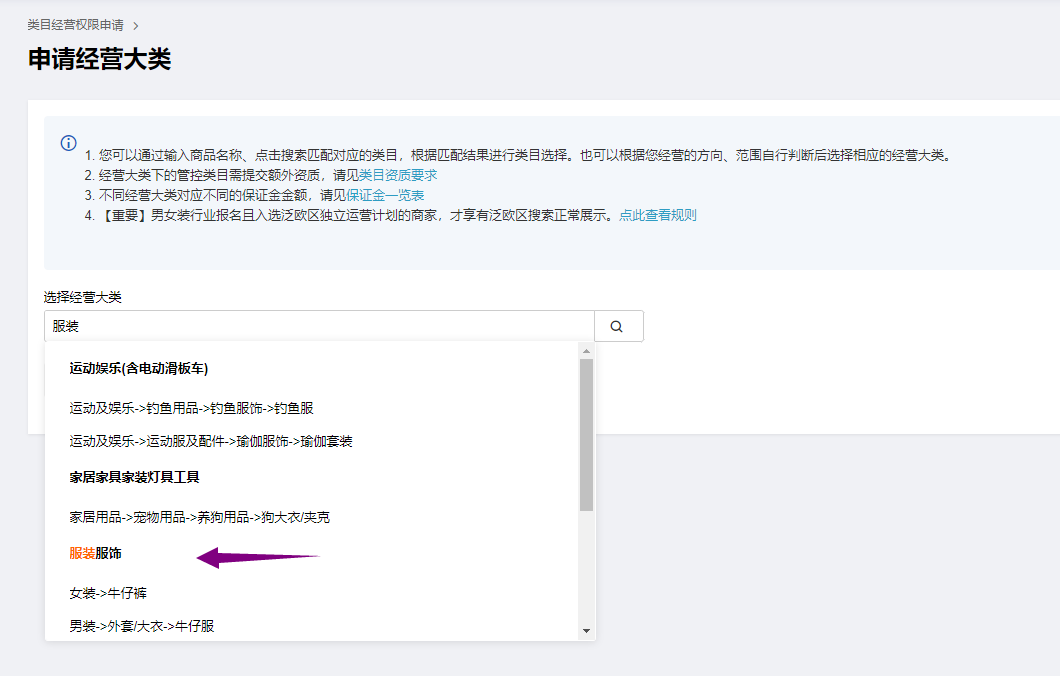This screenshot has width=1060, height=676.
Task: Open the 类目资质要求 link
Action: 398,175
